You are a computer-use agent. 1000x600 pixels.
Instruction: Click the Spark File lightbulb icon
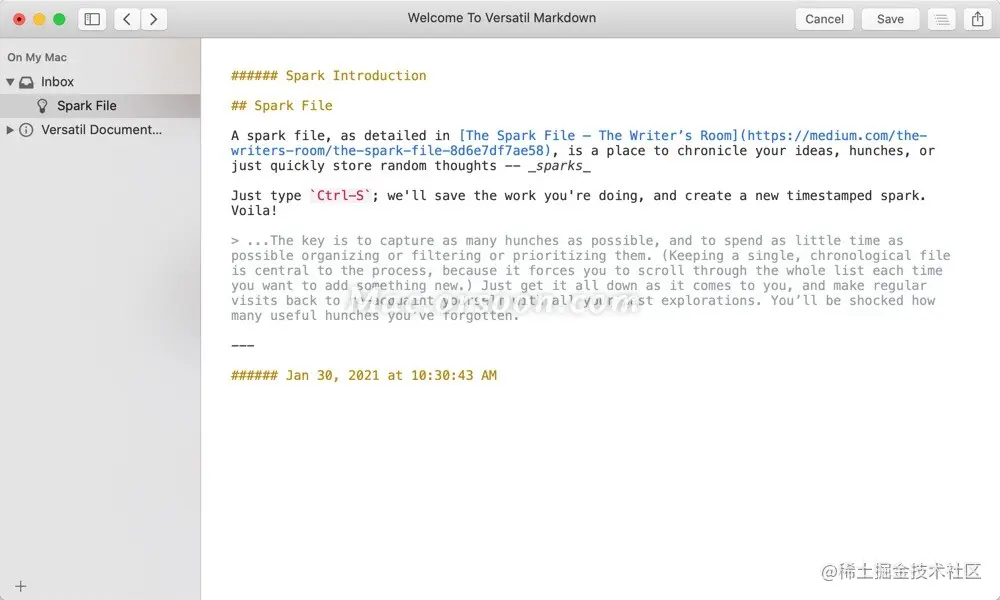tap(42, 106)
